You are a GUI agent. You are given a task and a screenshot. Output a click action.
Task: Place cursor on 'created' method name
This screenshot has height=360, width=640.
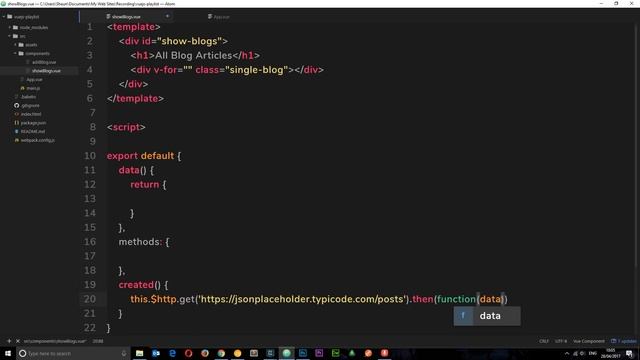(x=136, y=285)
